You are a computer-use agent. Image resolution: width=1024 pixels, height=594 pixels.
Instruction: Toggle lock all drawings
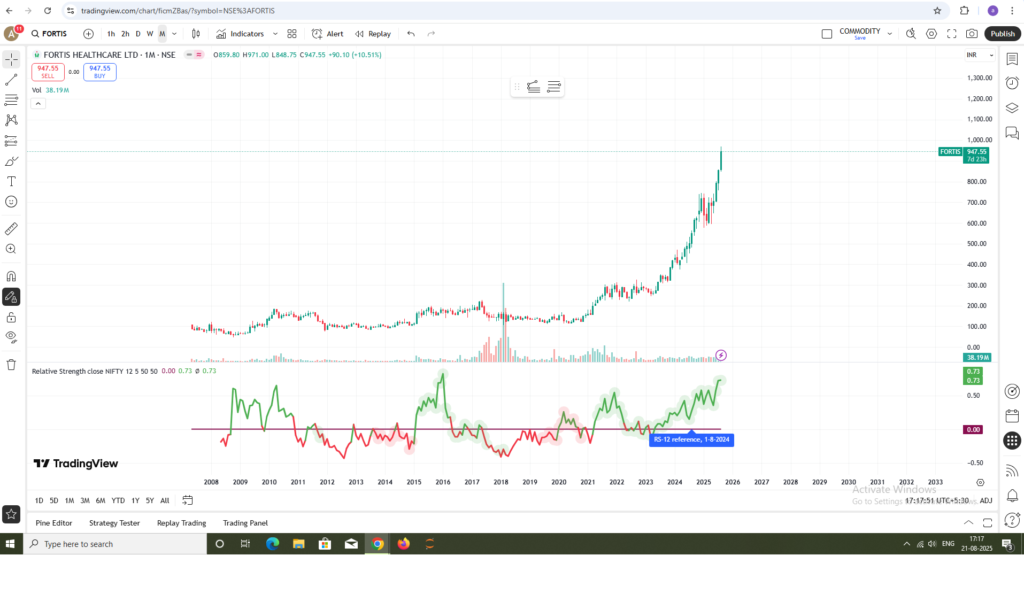tap(11, 317)
